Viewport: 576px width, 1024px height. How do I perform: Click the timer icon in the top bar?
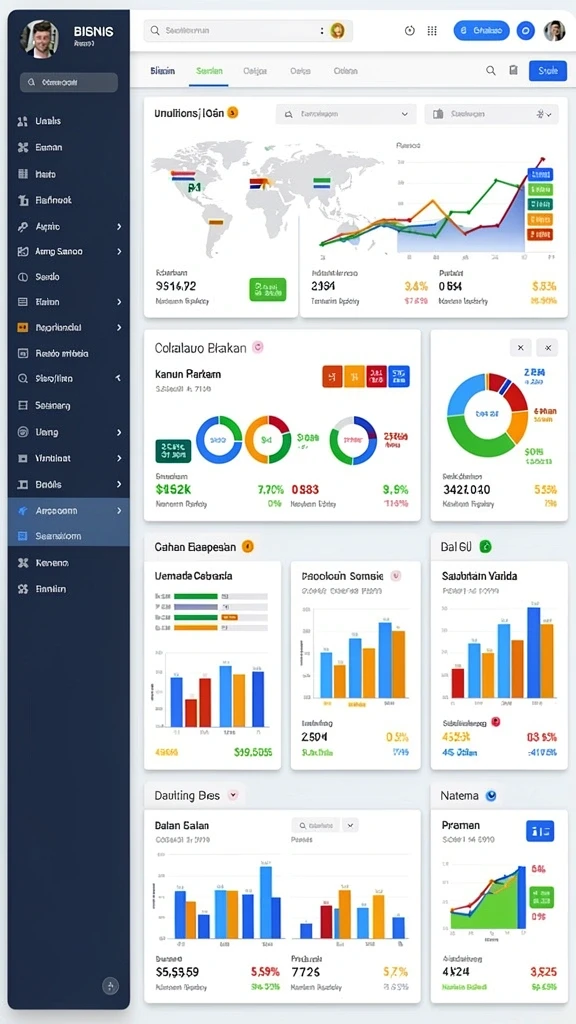tap(410, 31)
